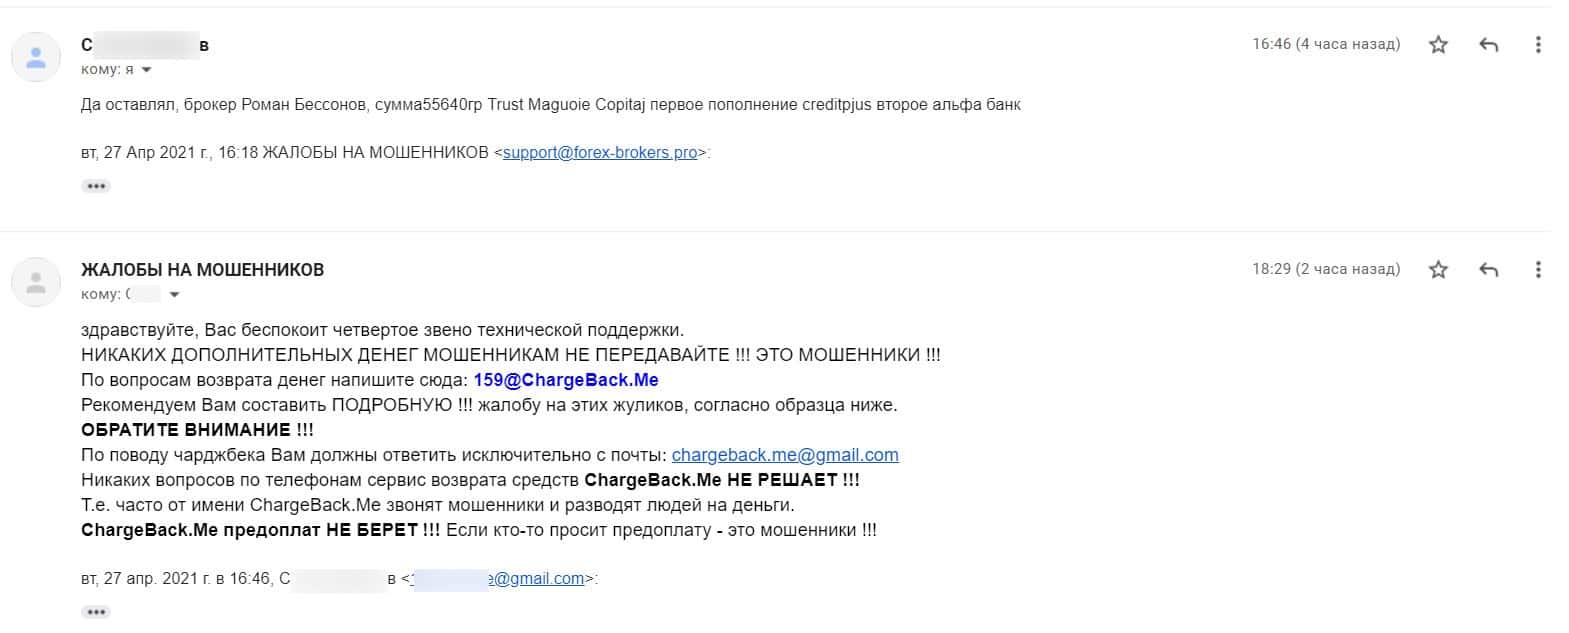Star the first email at 16:46

pos(1438,45)
